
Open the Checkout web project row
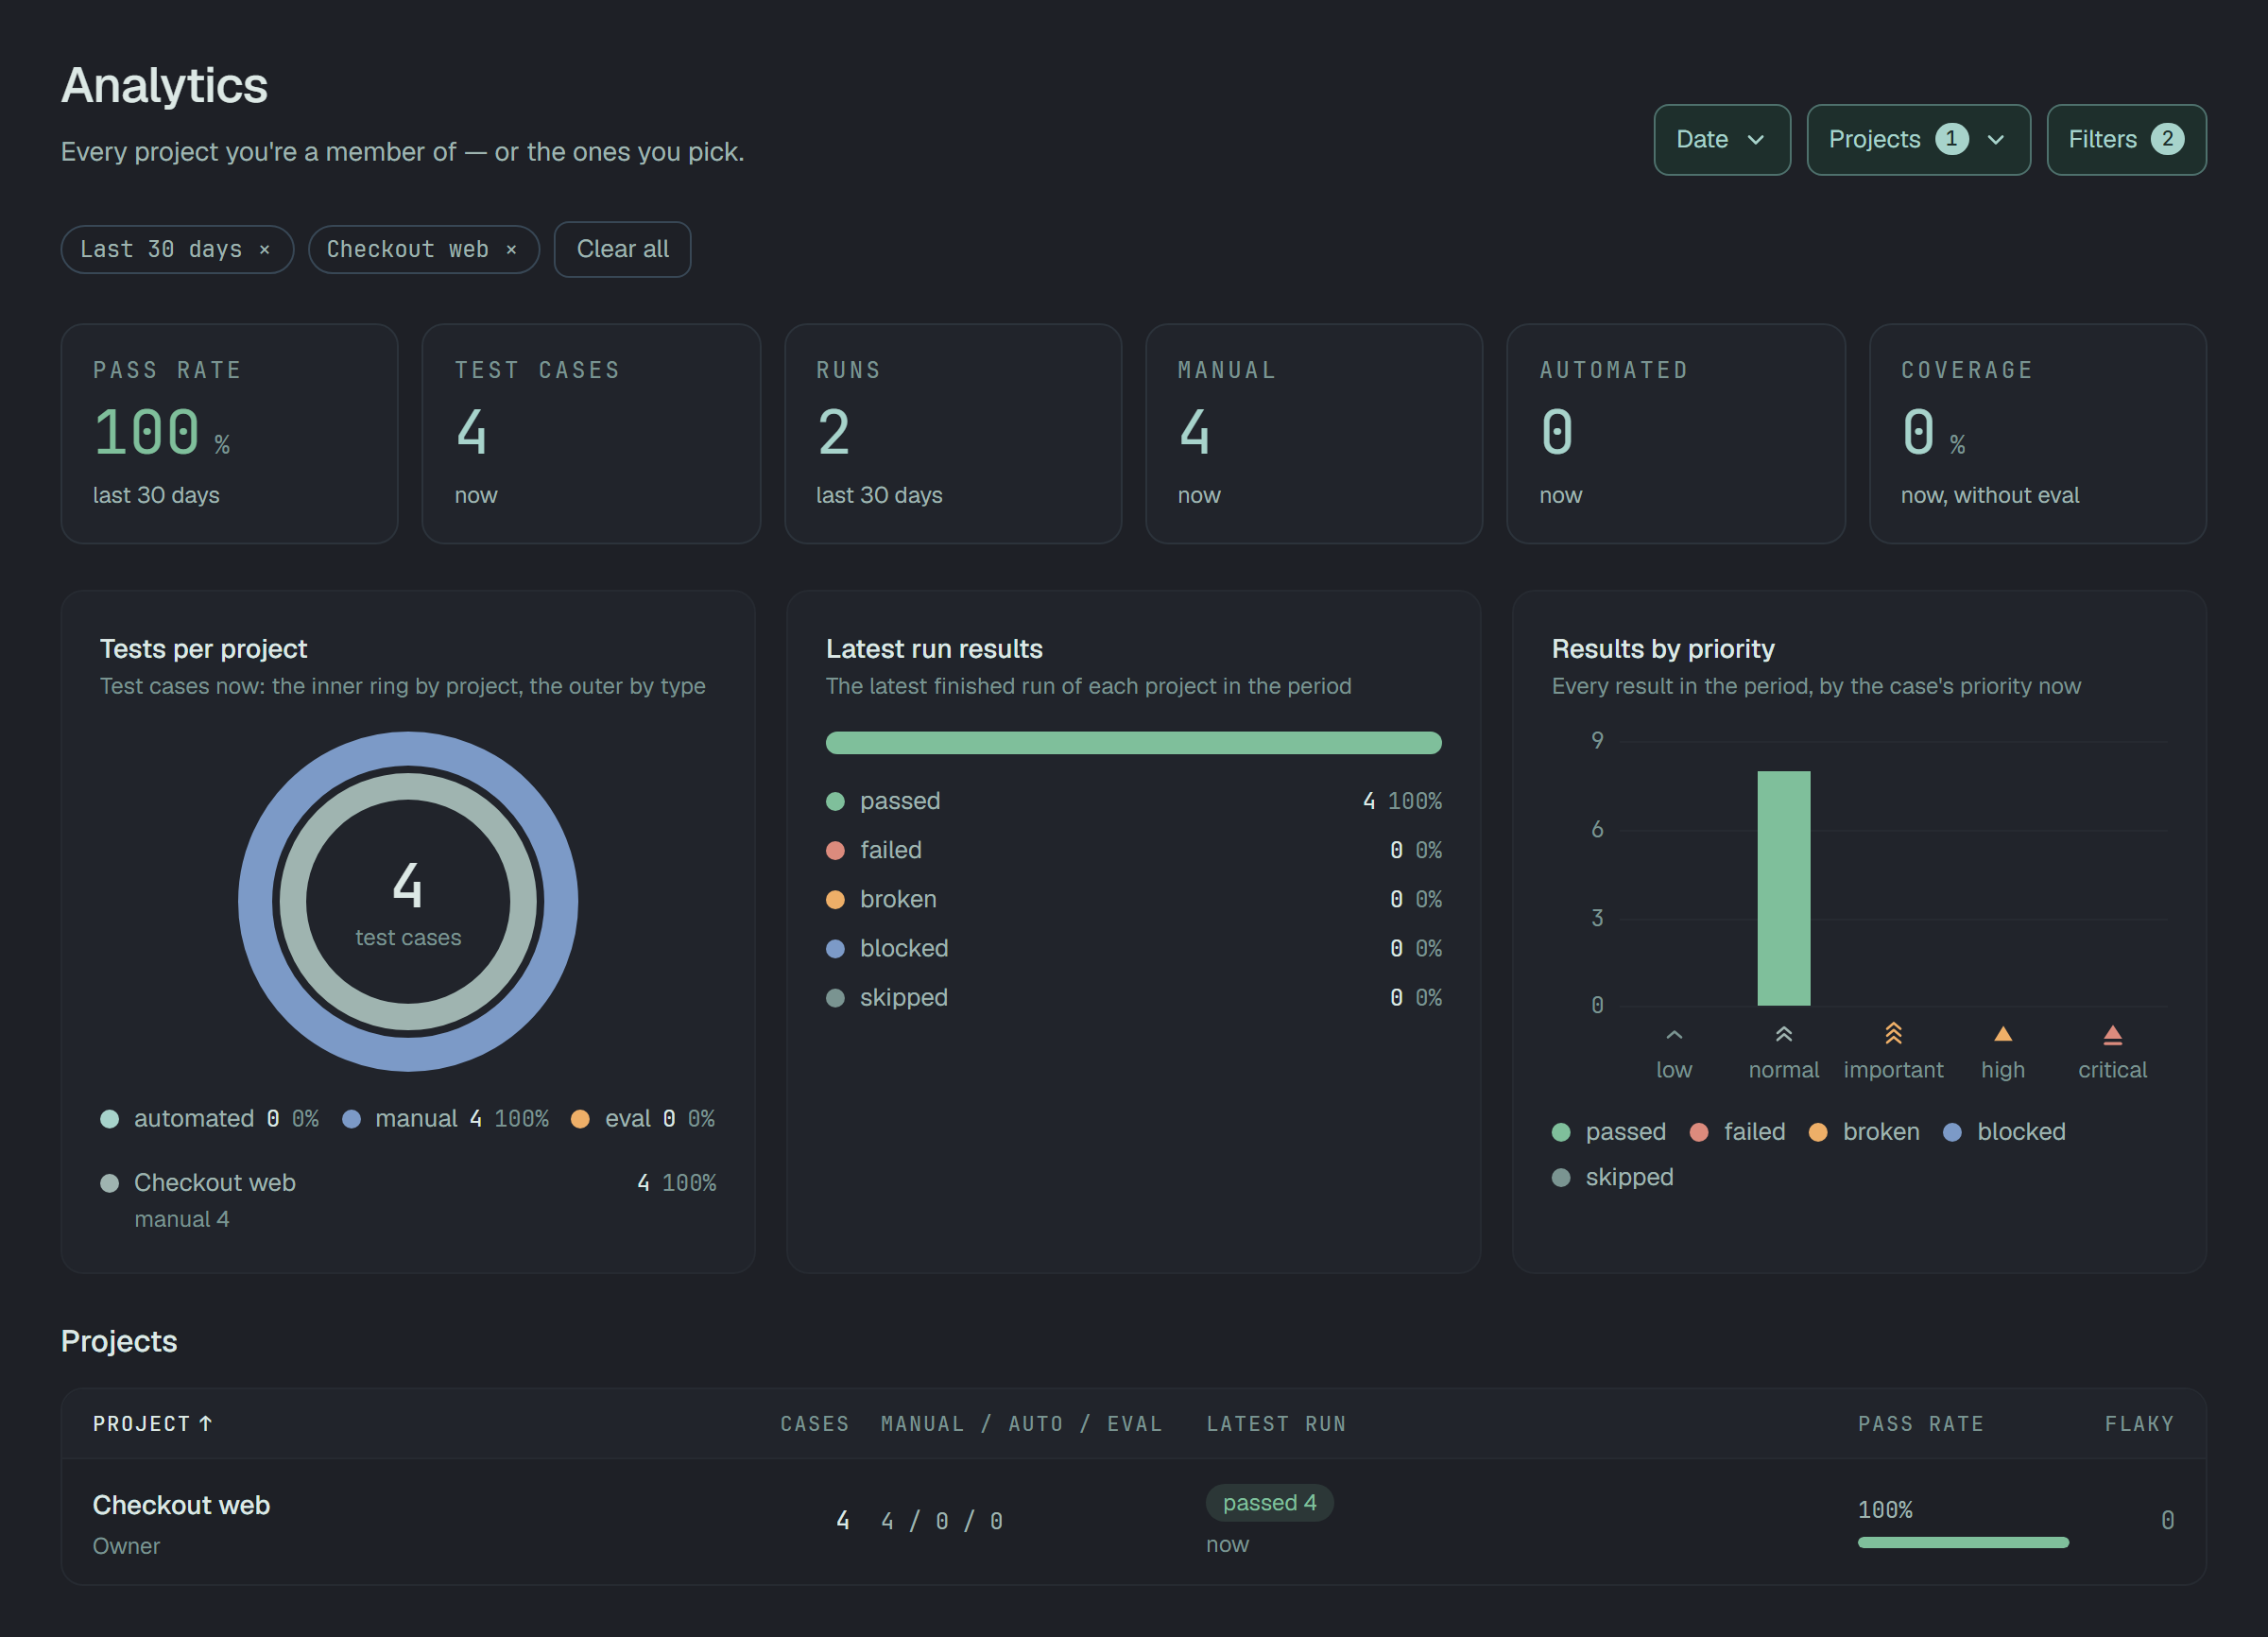coord(1133,1521)
